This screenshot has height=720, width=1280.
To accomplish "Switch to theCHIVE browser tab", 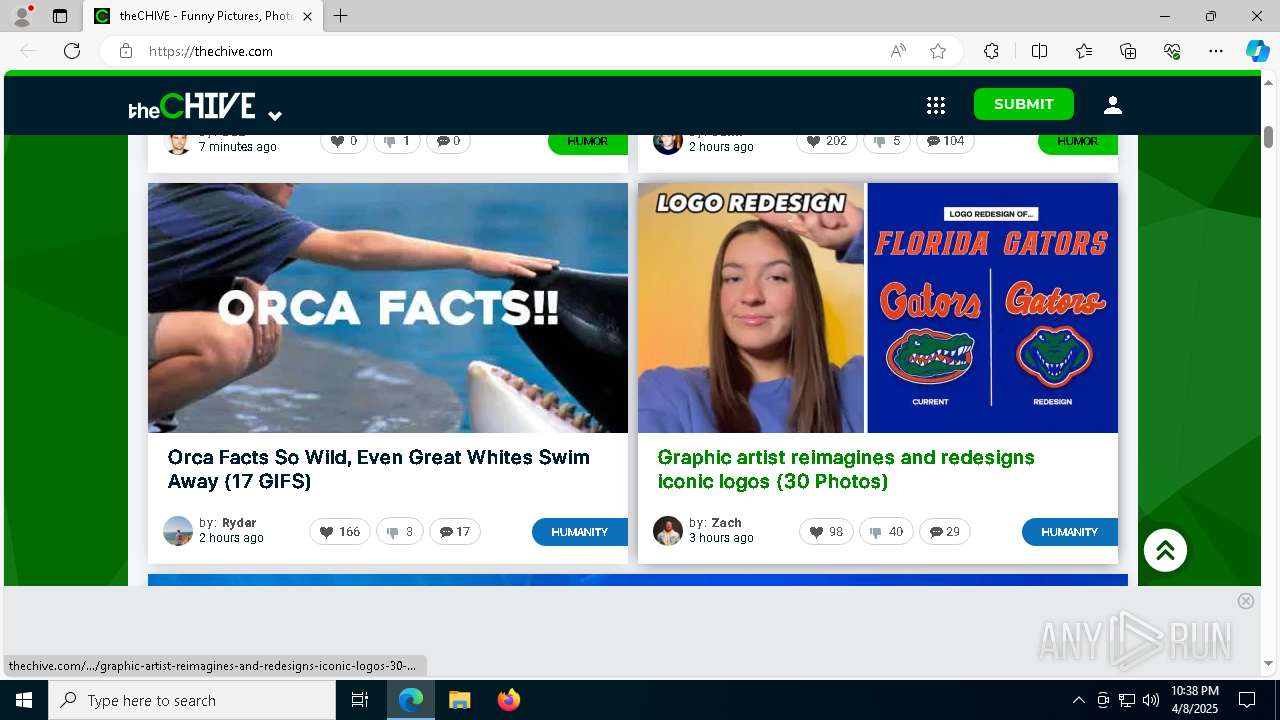I will (203, 16).
